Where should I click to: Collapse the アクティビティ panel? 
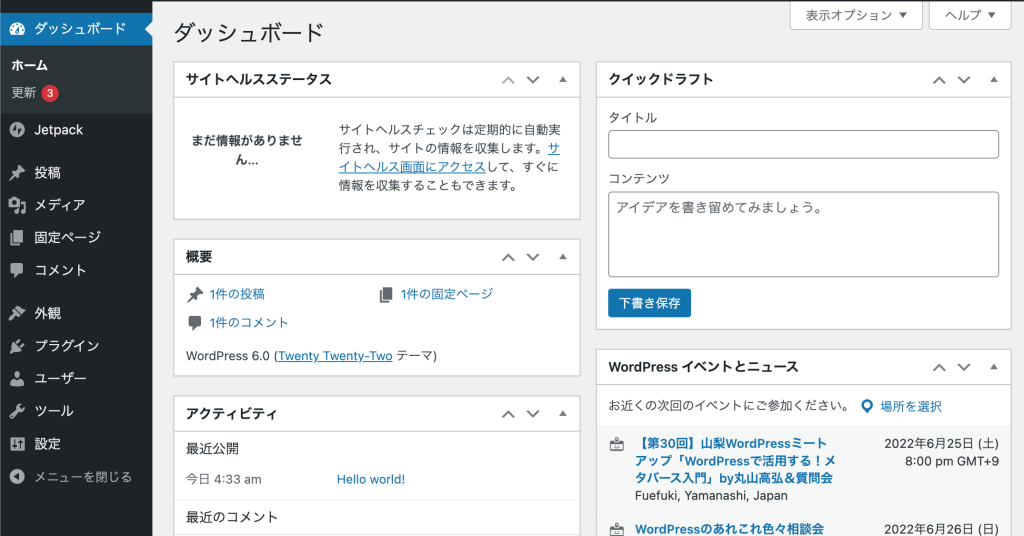pos(562,413)
